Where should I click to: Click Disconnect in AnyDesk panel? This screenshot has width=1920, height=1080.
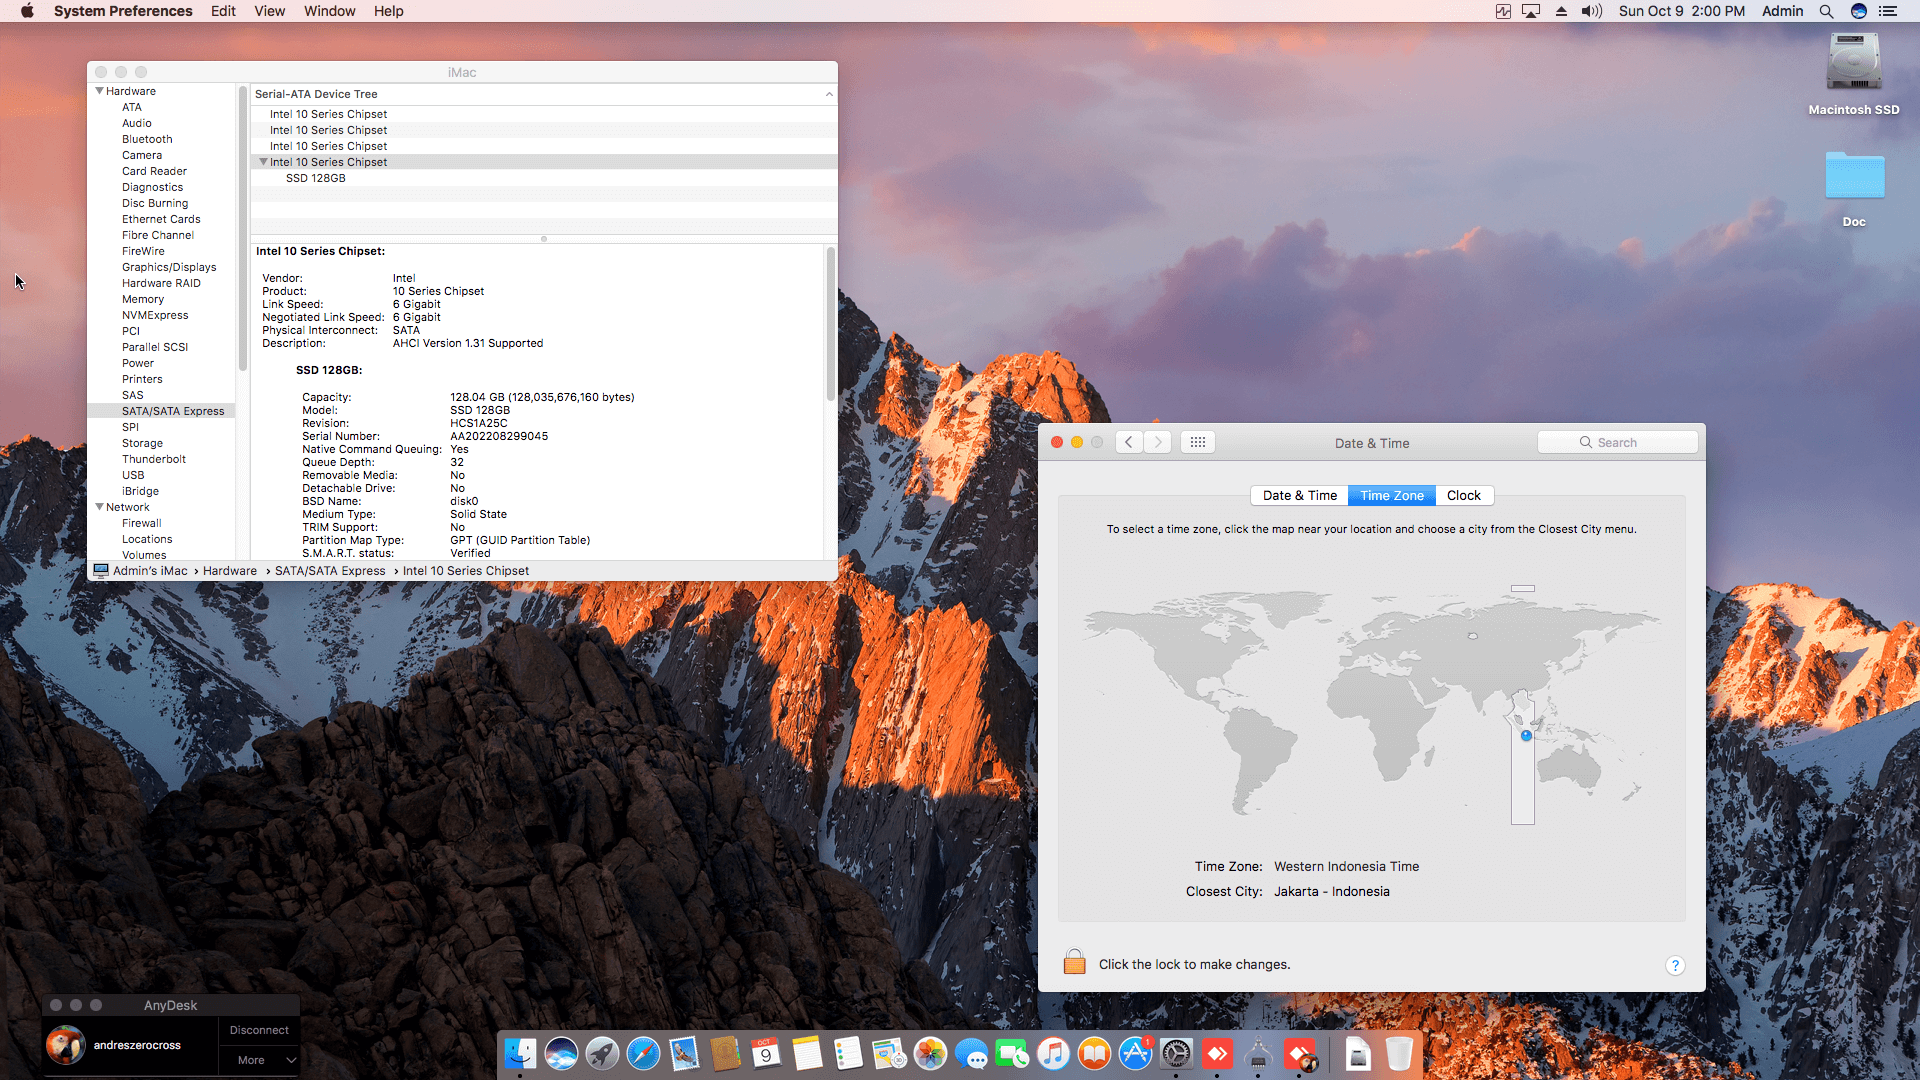pyautogui.click(x=259, y=1030)
